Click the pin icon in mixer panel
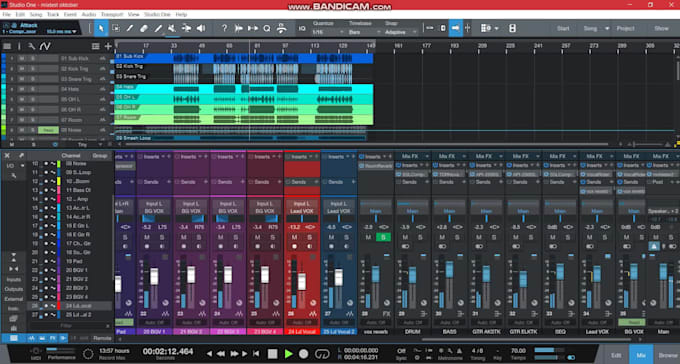The image size is (680, 364). 21,155
